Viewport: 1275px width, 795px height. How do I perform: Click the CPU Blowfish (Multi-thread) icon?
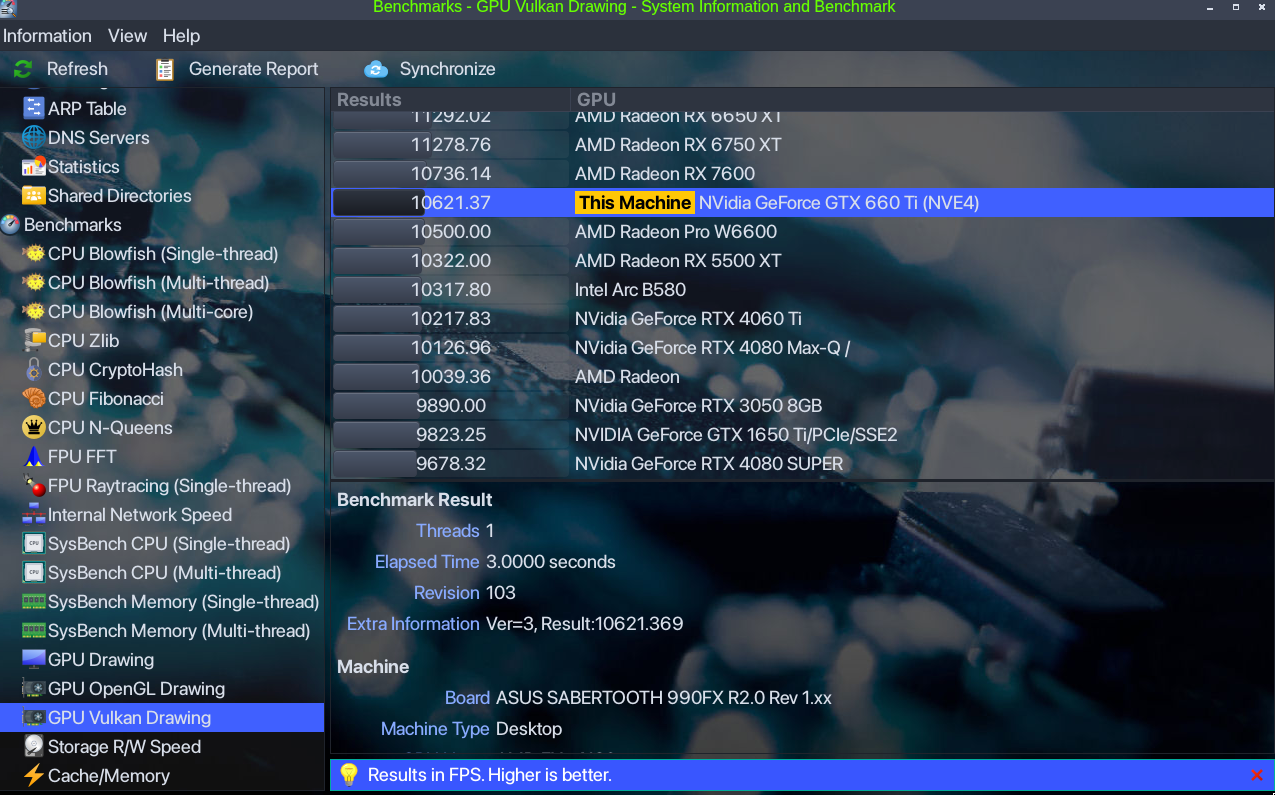coord(34,282)
